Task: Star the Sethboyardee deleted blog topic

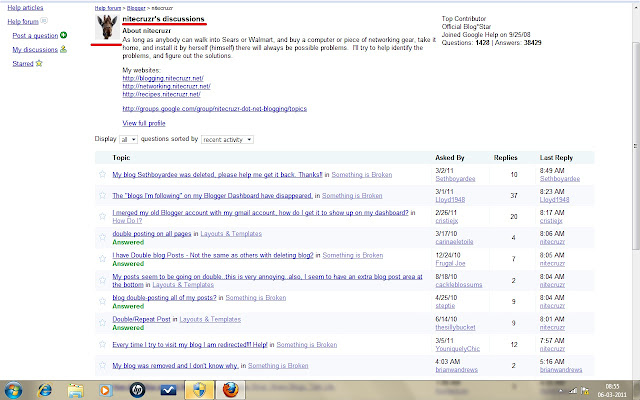Action: [102, 174]
